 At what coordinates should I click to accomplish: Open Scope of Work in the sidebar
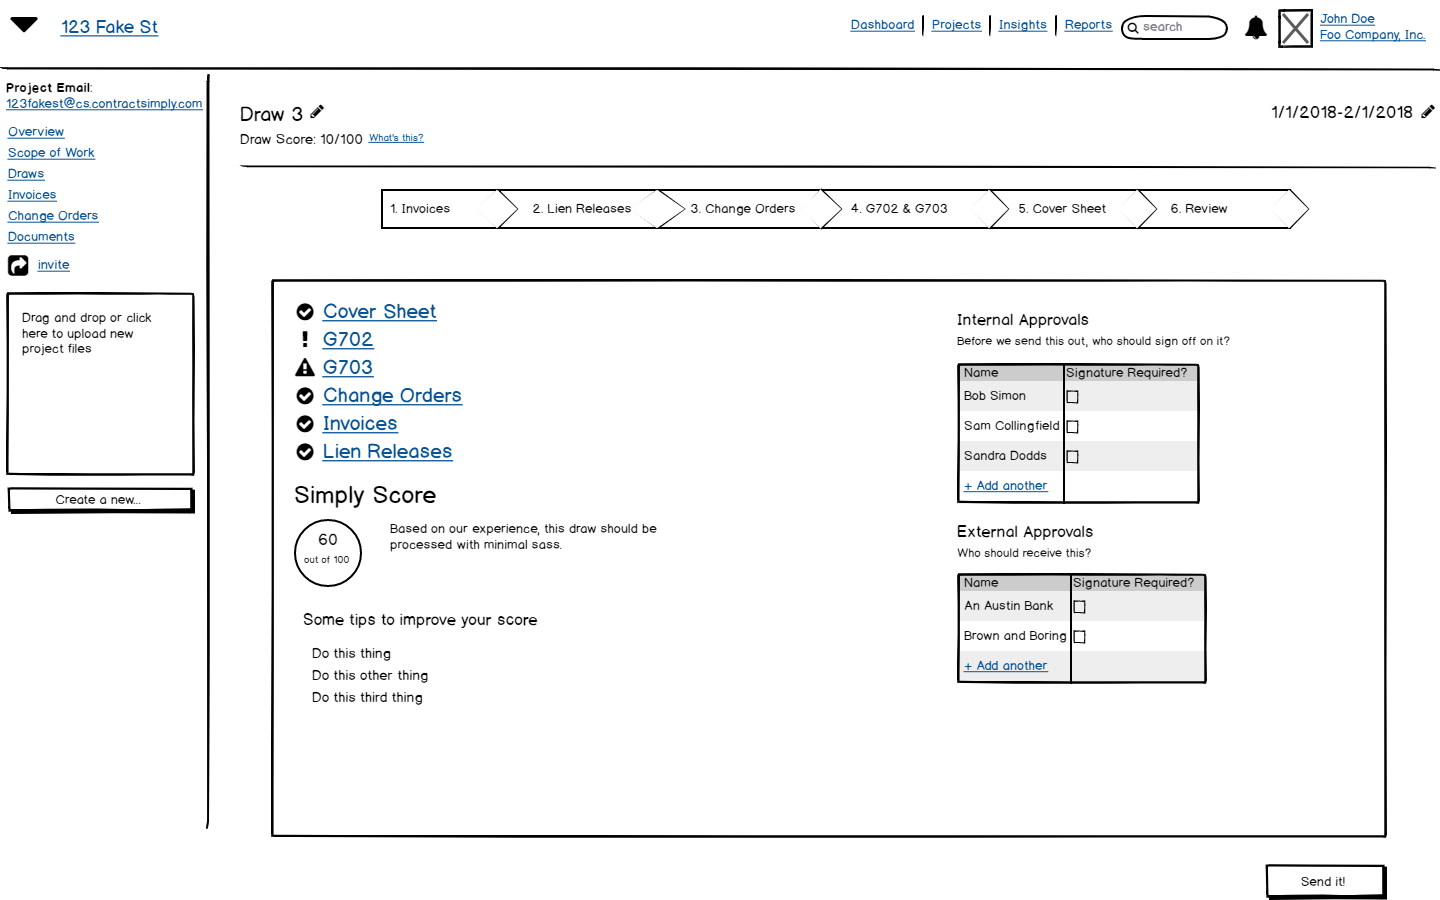(51, 153)
